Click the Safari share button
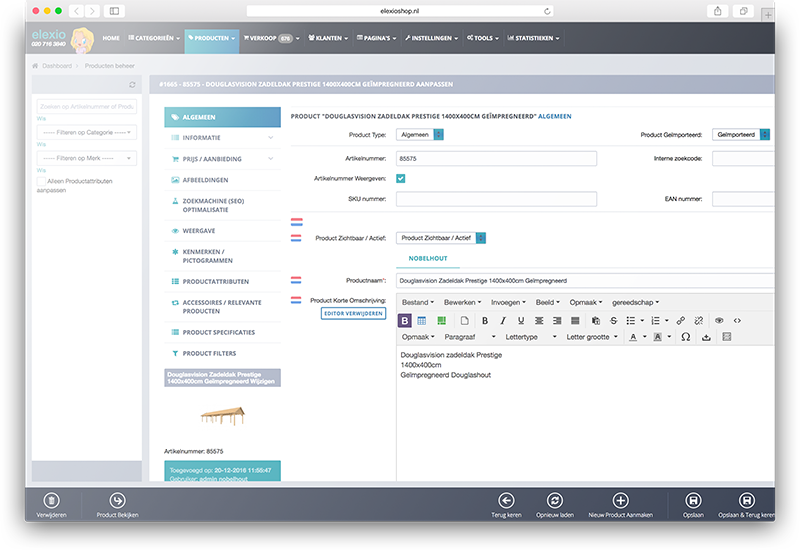Screen dimensions: 800x550 717,11
